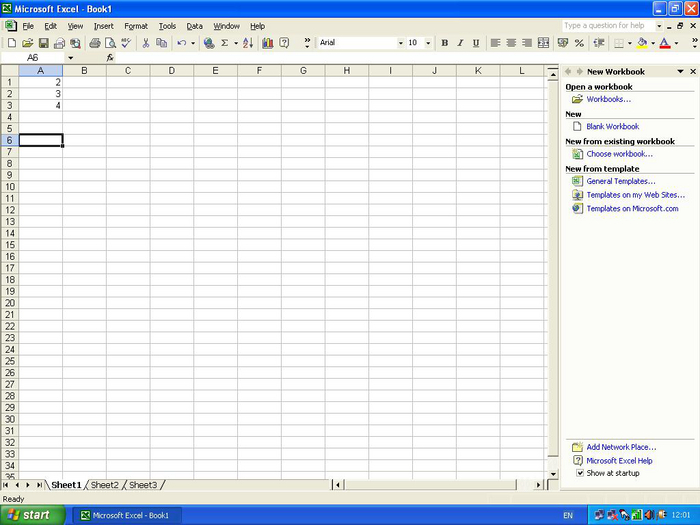Open the General Templates link
700x525 pixels.
(x=620, y=181)
